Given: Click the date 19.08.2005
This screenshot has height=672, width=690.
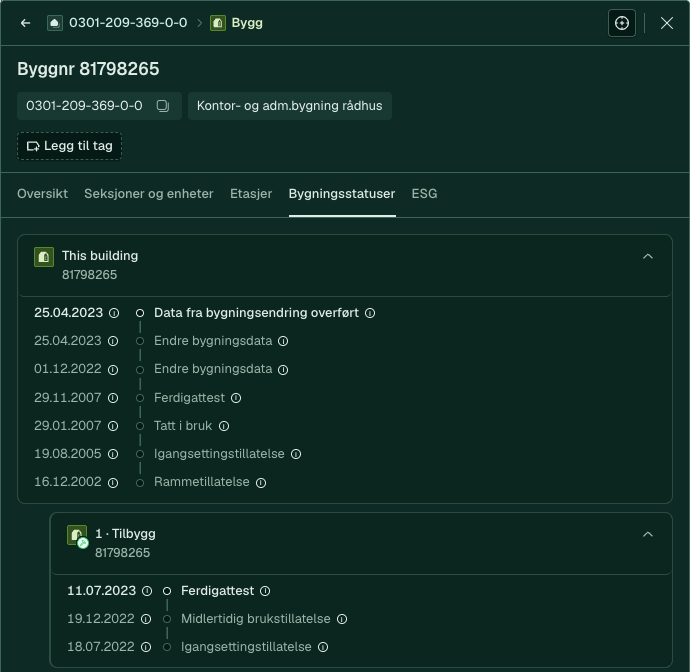Looking at the screenshot, I should [x=68, y=454].
